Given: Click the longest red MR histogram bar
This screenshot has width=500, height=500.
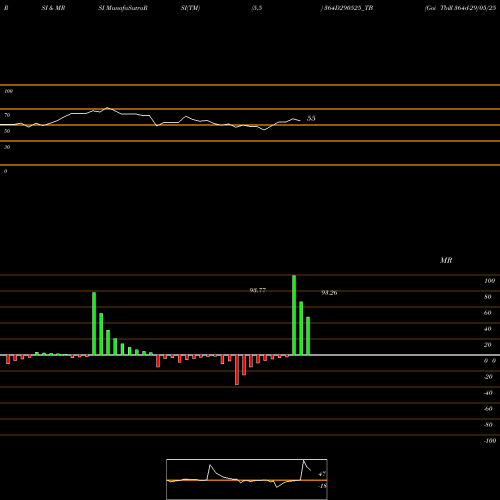Looking at the screenshot, I should (x=237, y=370).
